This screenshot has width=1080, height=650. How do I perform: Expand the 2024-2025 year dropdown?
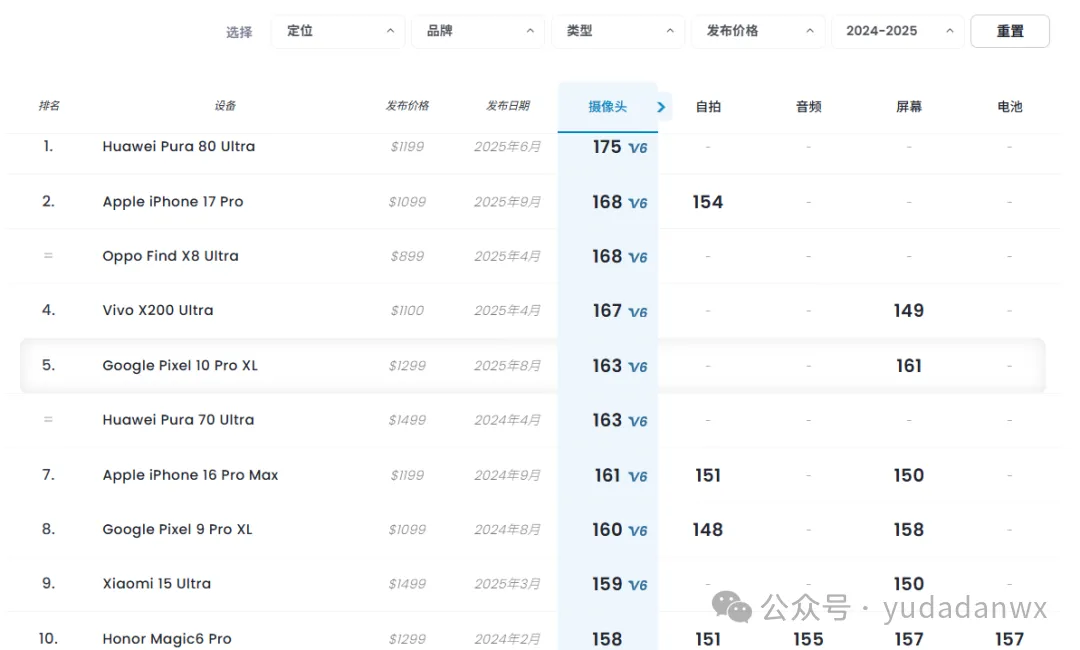point(898,31)
